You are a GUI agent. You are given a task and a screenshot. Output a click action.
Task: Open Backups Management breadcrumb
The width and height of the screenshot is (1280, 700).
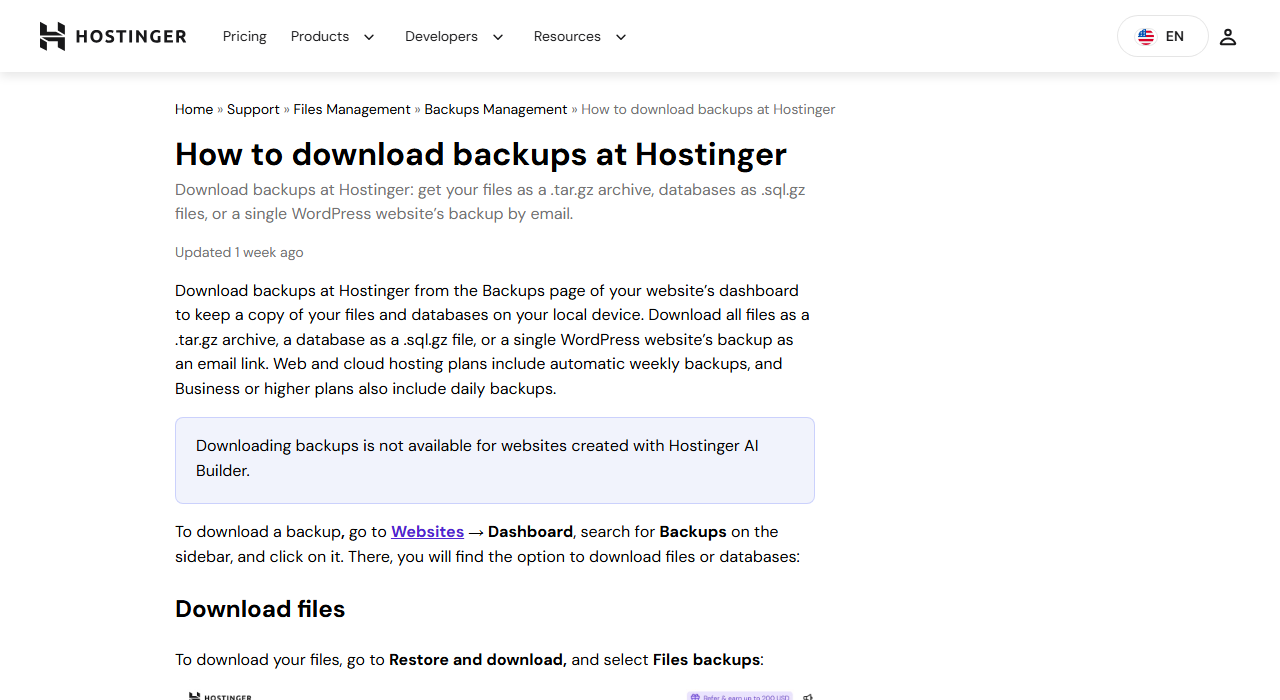(x=496, y=109)
